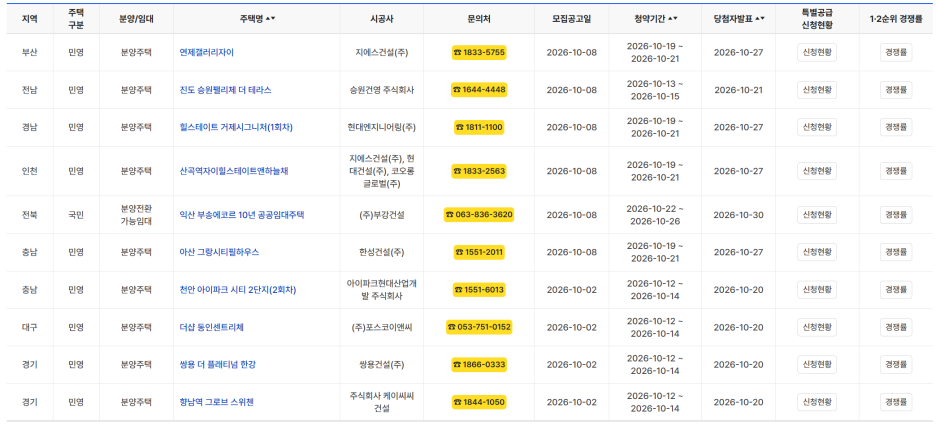Viewport: 936px width, 425px height.
Task: Click 신청현황 for 천안 아이파크 시티 row
Action: [817, 290]
